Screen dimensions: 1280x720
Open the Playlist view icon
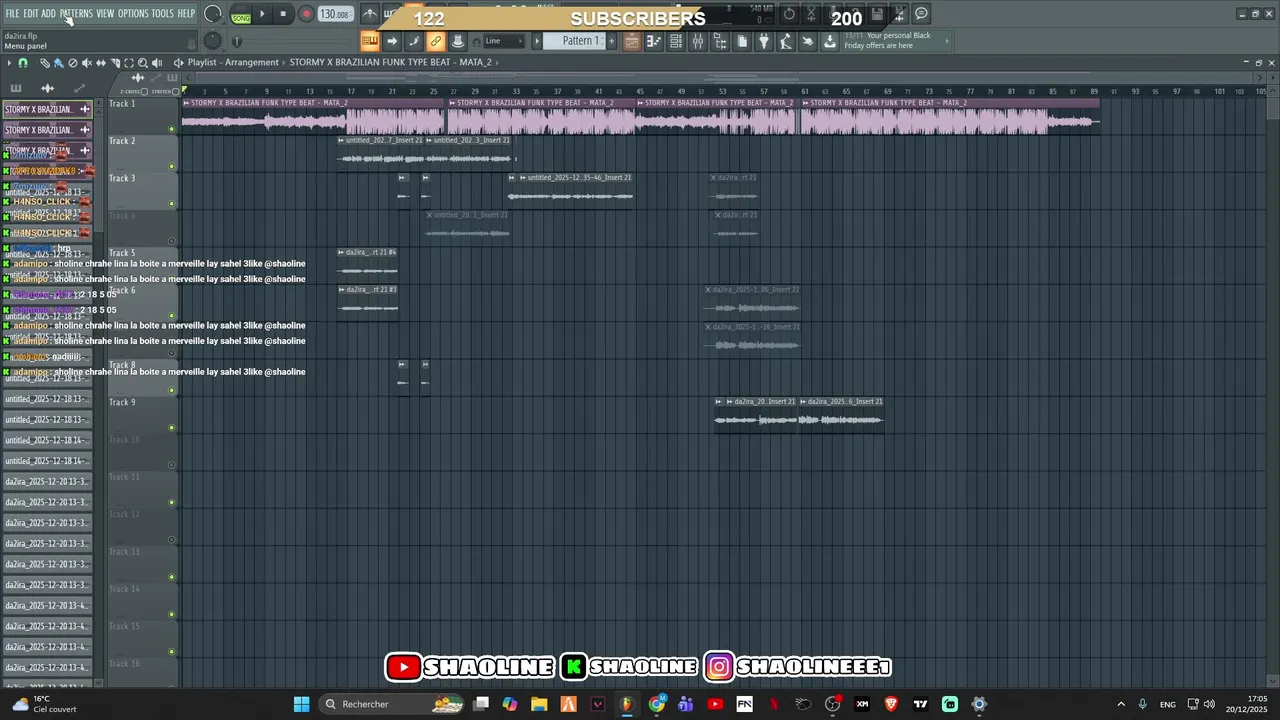tap(632, 41)
